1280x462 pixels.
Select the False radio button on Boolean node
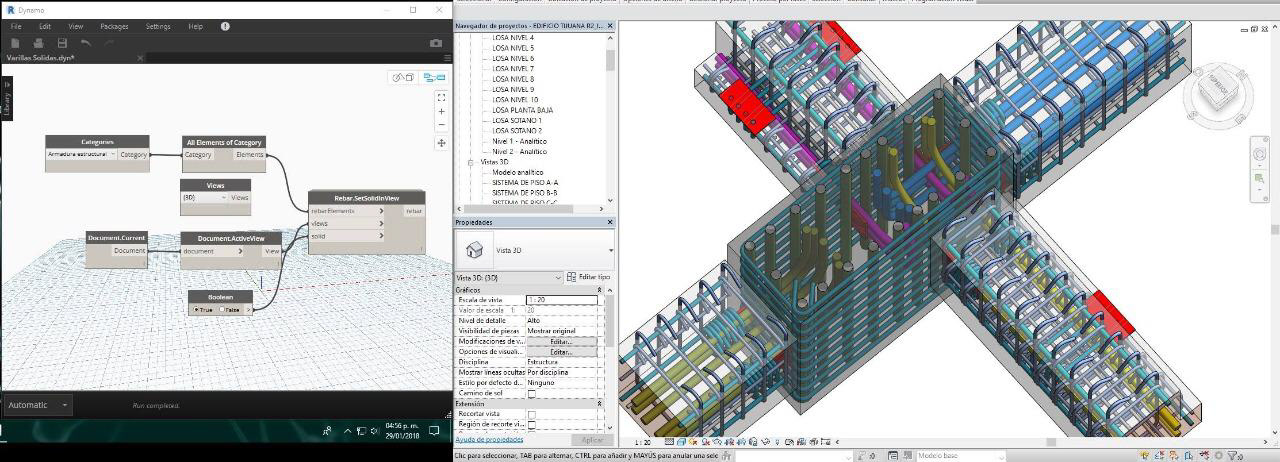point(222,310)
